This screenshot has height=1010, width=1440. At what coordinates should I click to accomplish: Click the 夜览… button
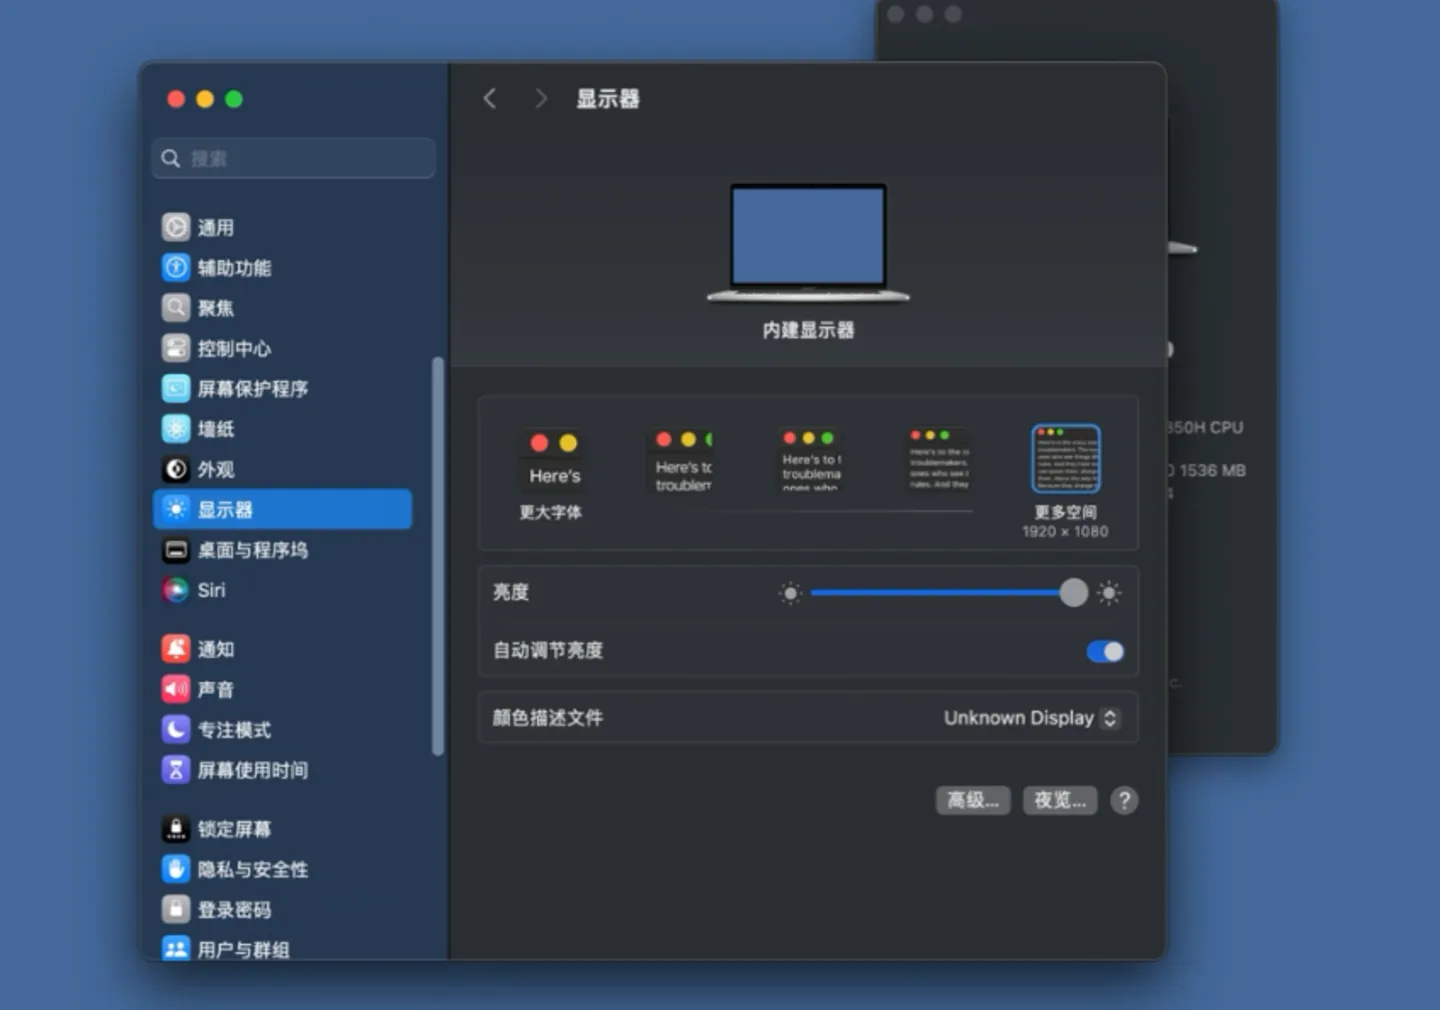point(1059,800)
